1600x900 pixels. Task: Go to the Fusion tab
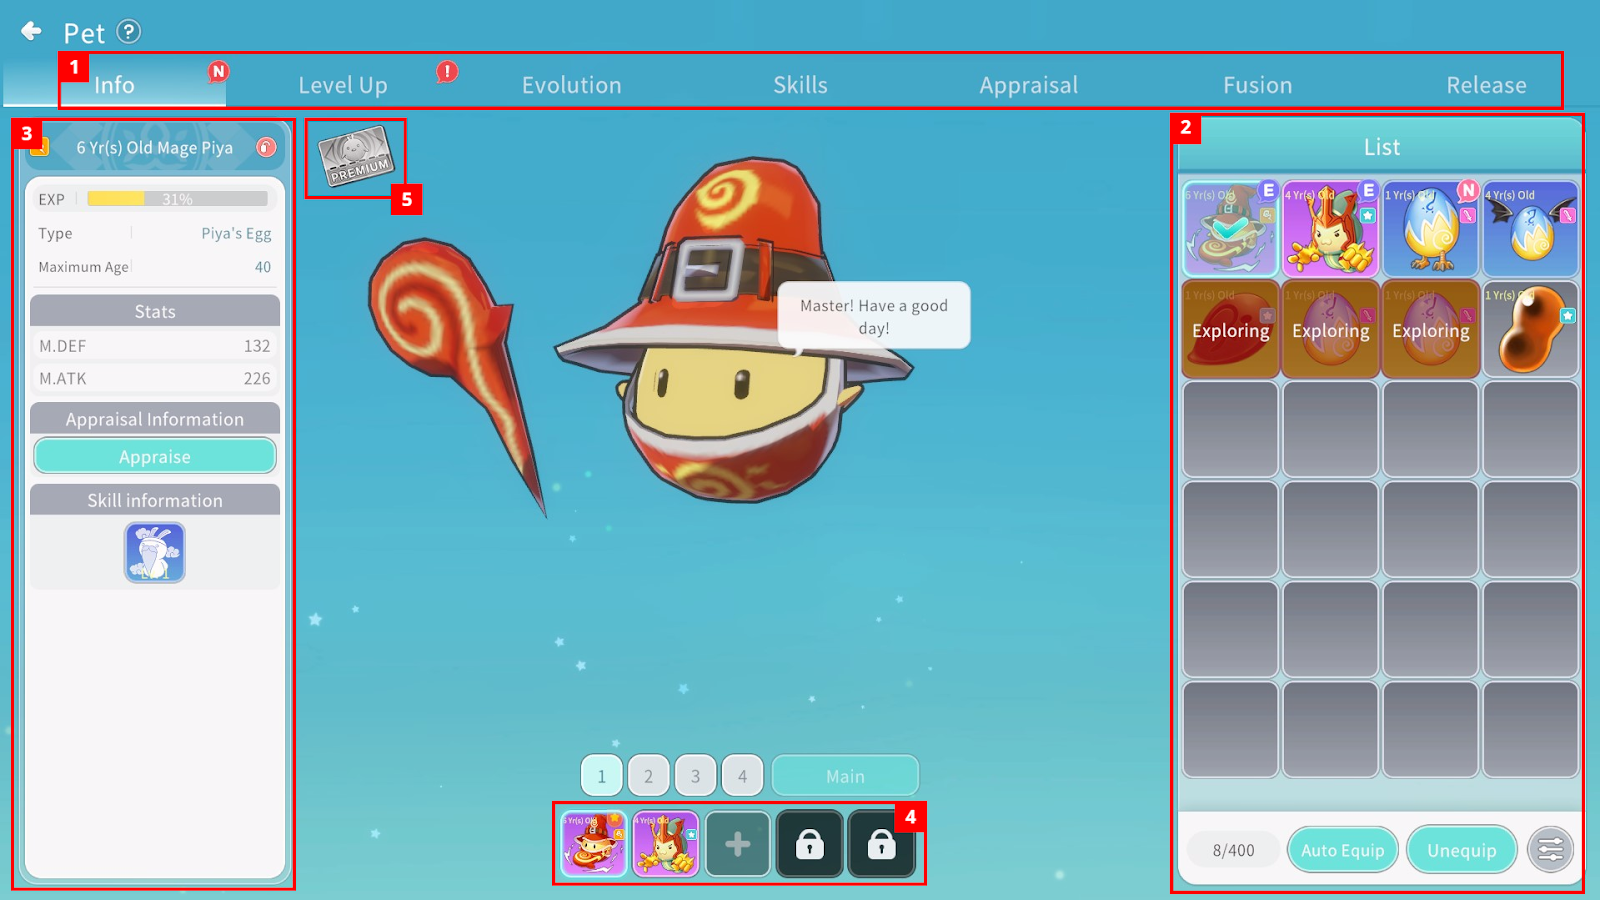pos(1258,86)
